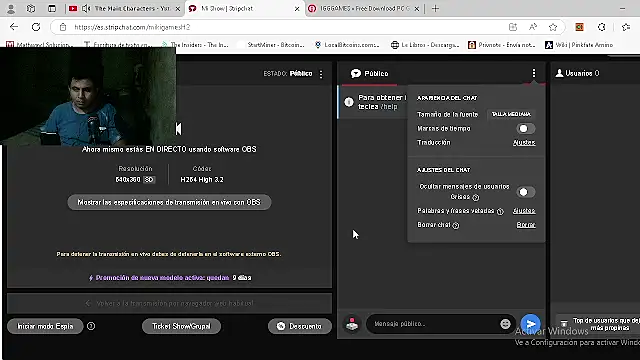
Task: Click Mostrar las especificaciones de transmisión OBS
Action: point(169,202)
